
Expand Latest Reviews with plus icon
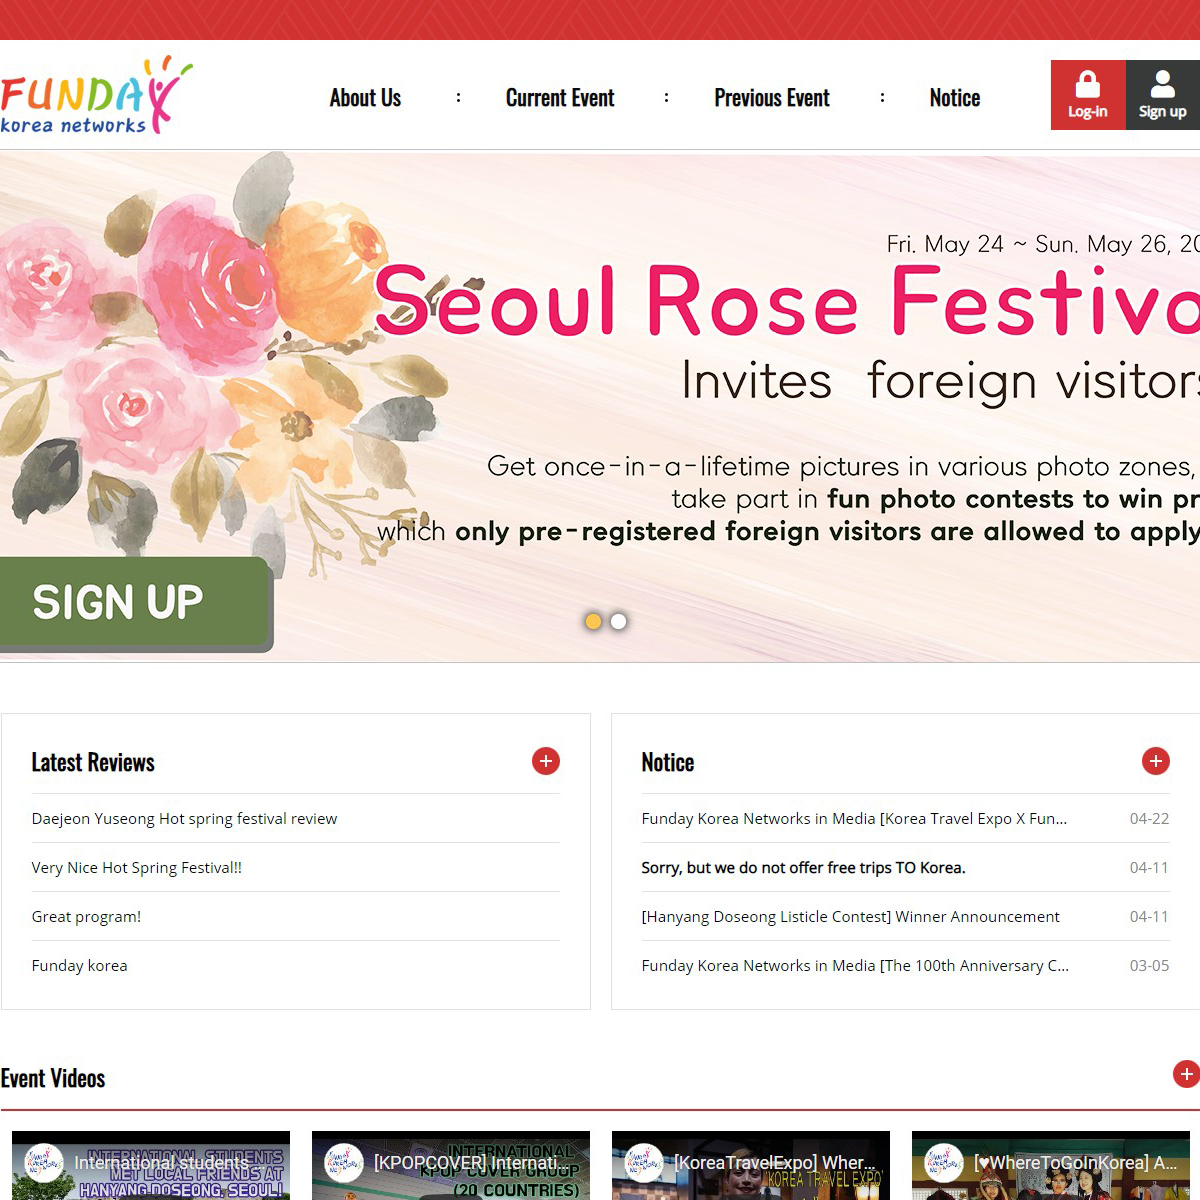coord(546,761)
